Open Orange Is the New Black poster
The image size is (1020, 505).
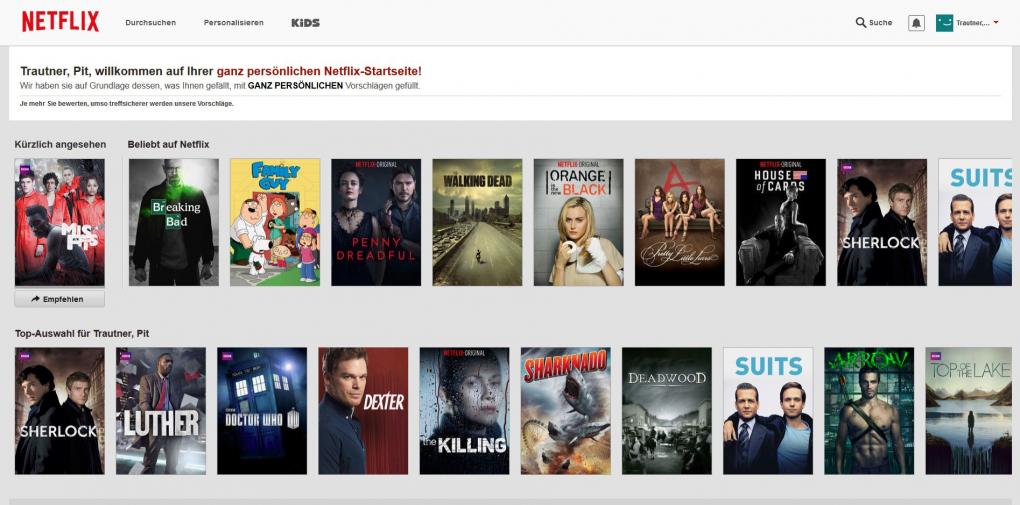578,223
